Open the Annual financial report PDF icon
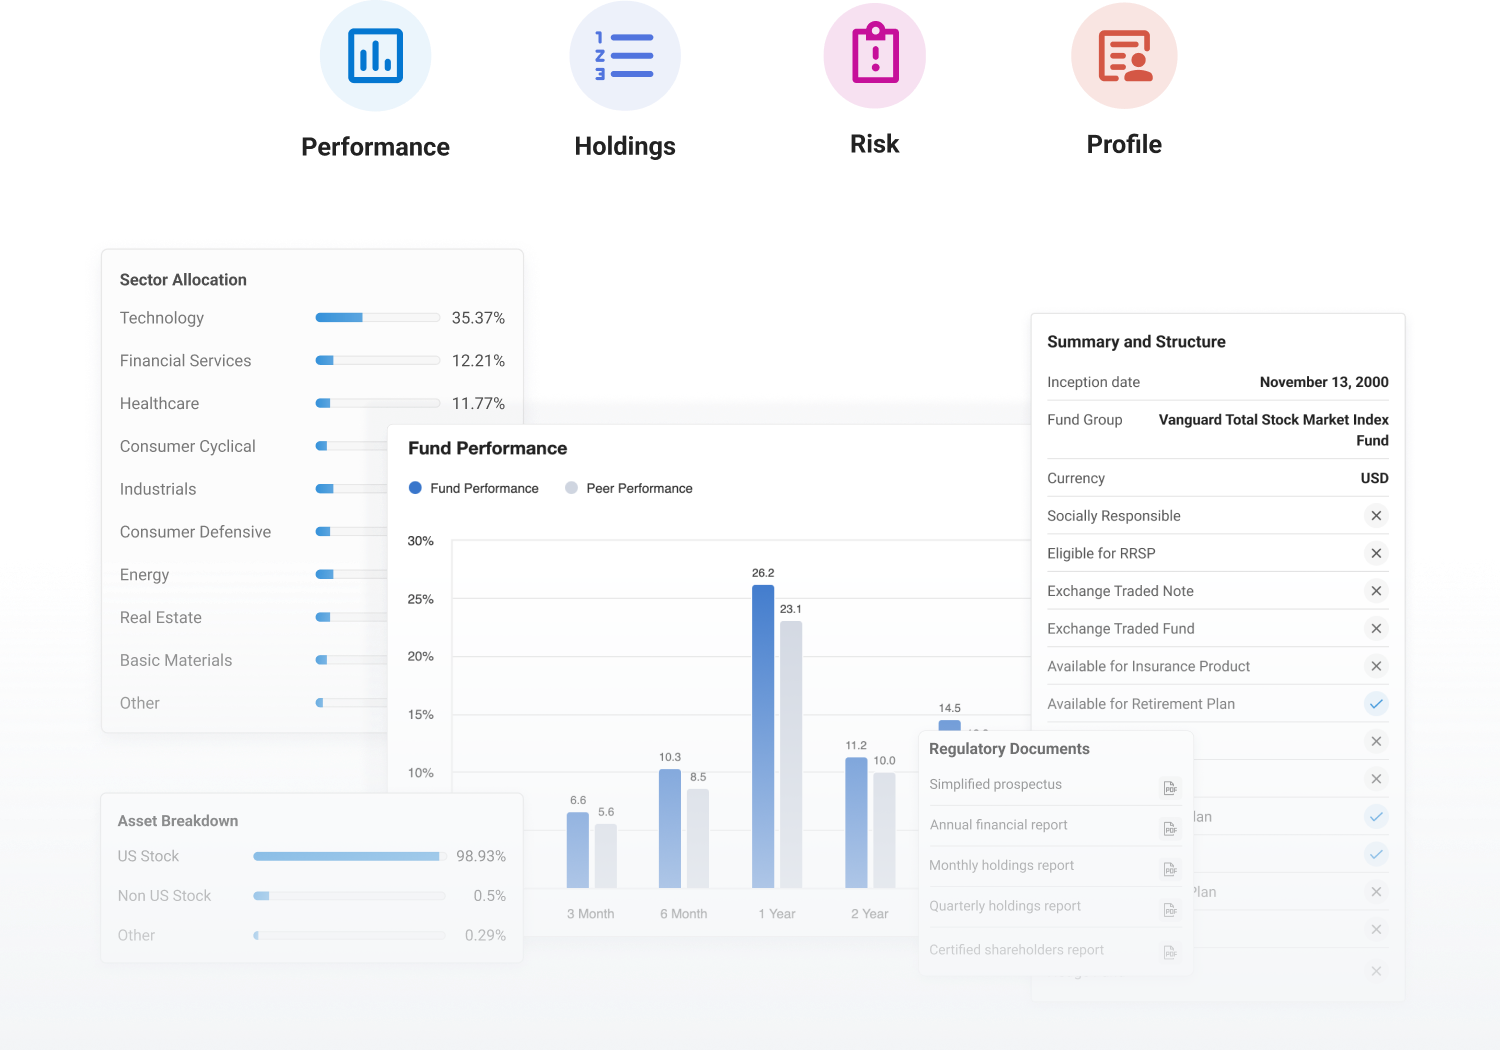 coord(1170,828)
